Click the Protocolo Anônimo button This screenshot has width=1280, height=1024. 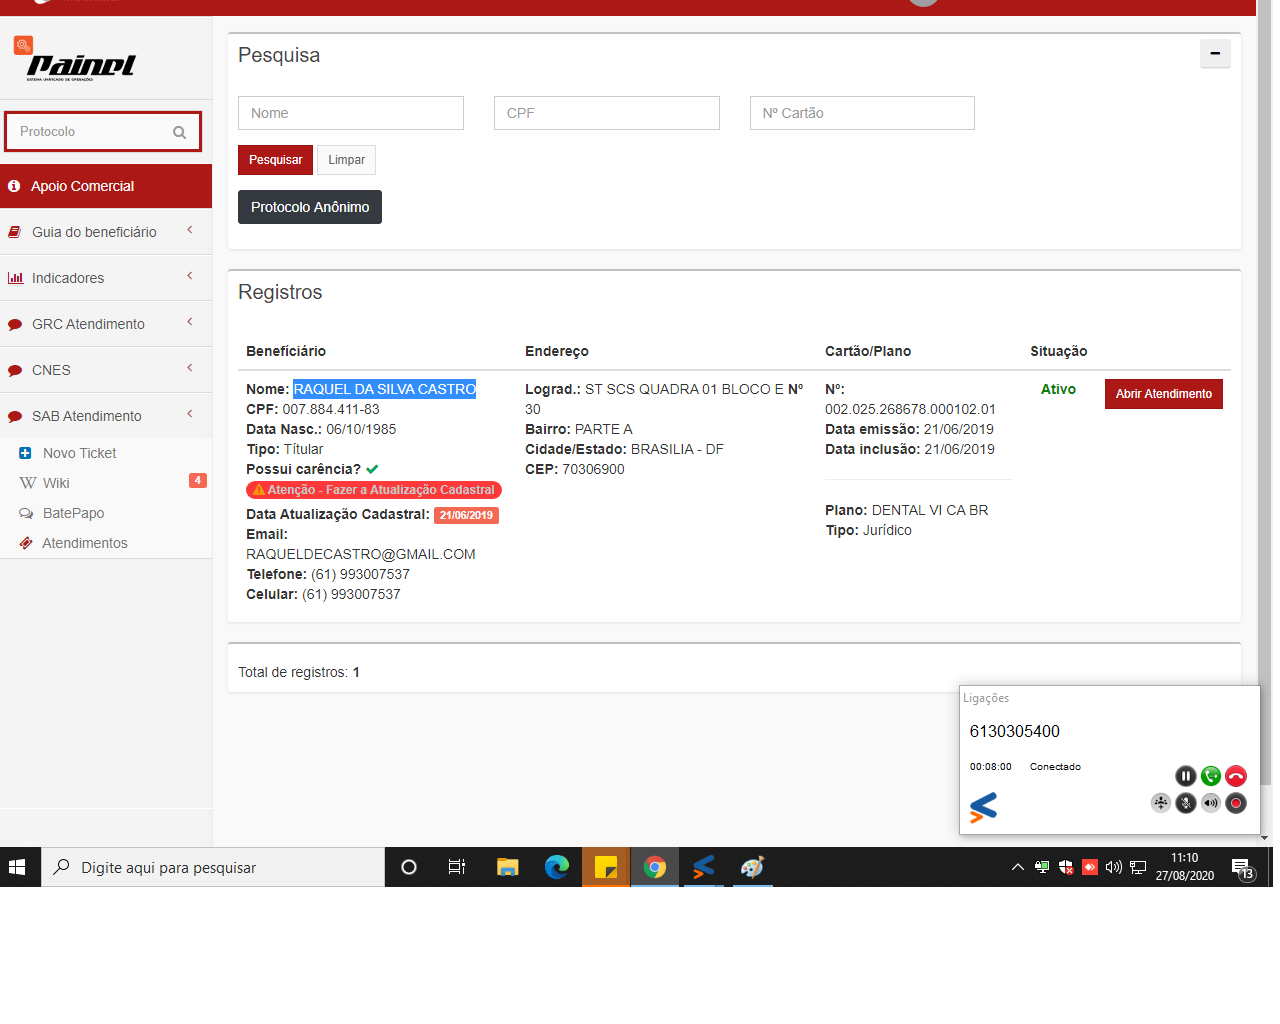point(310,207)
